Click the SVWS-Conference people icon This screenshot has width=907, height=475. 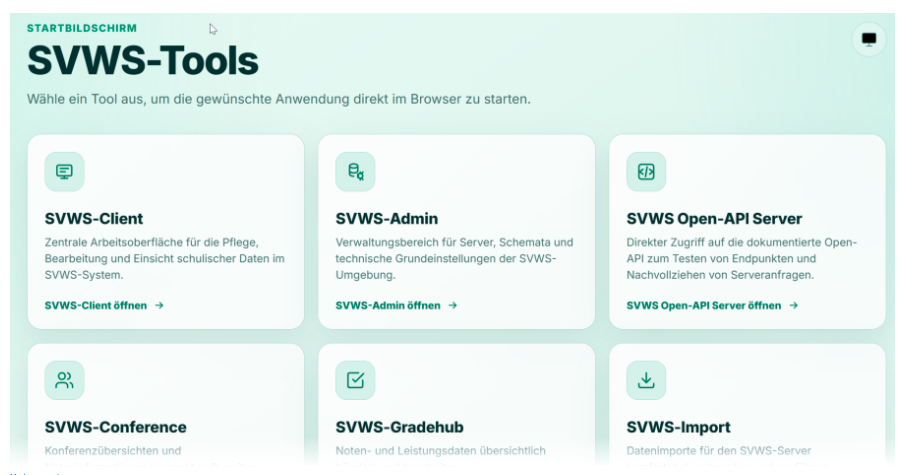click(64, 380)
